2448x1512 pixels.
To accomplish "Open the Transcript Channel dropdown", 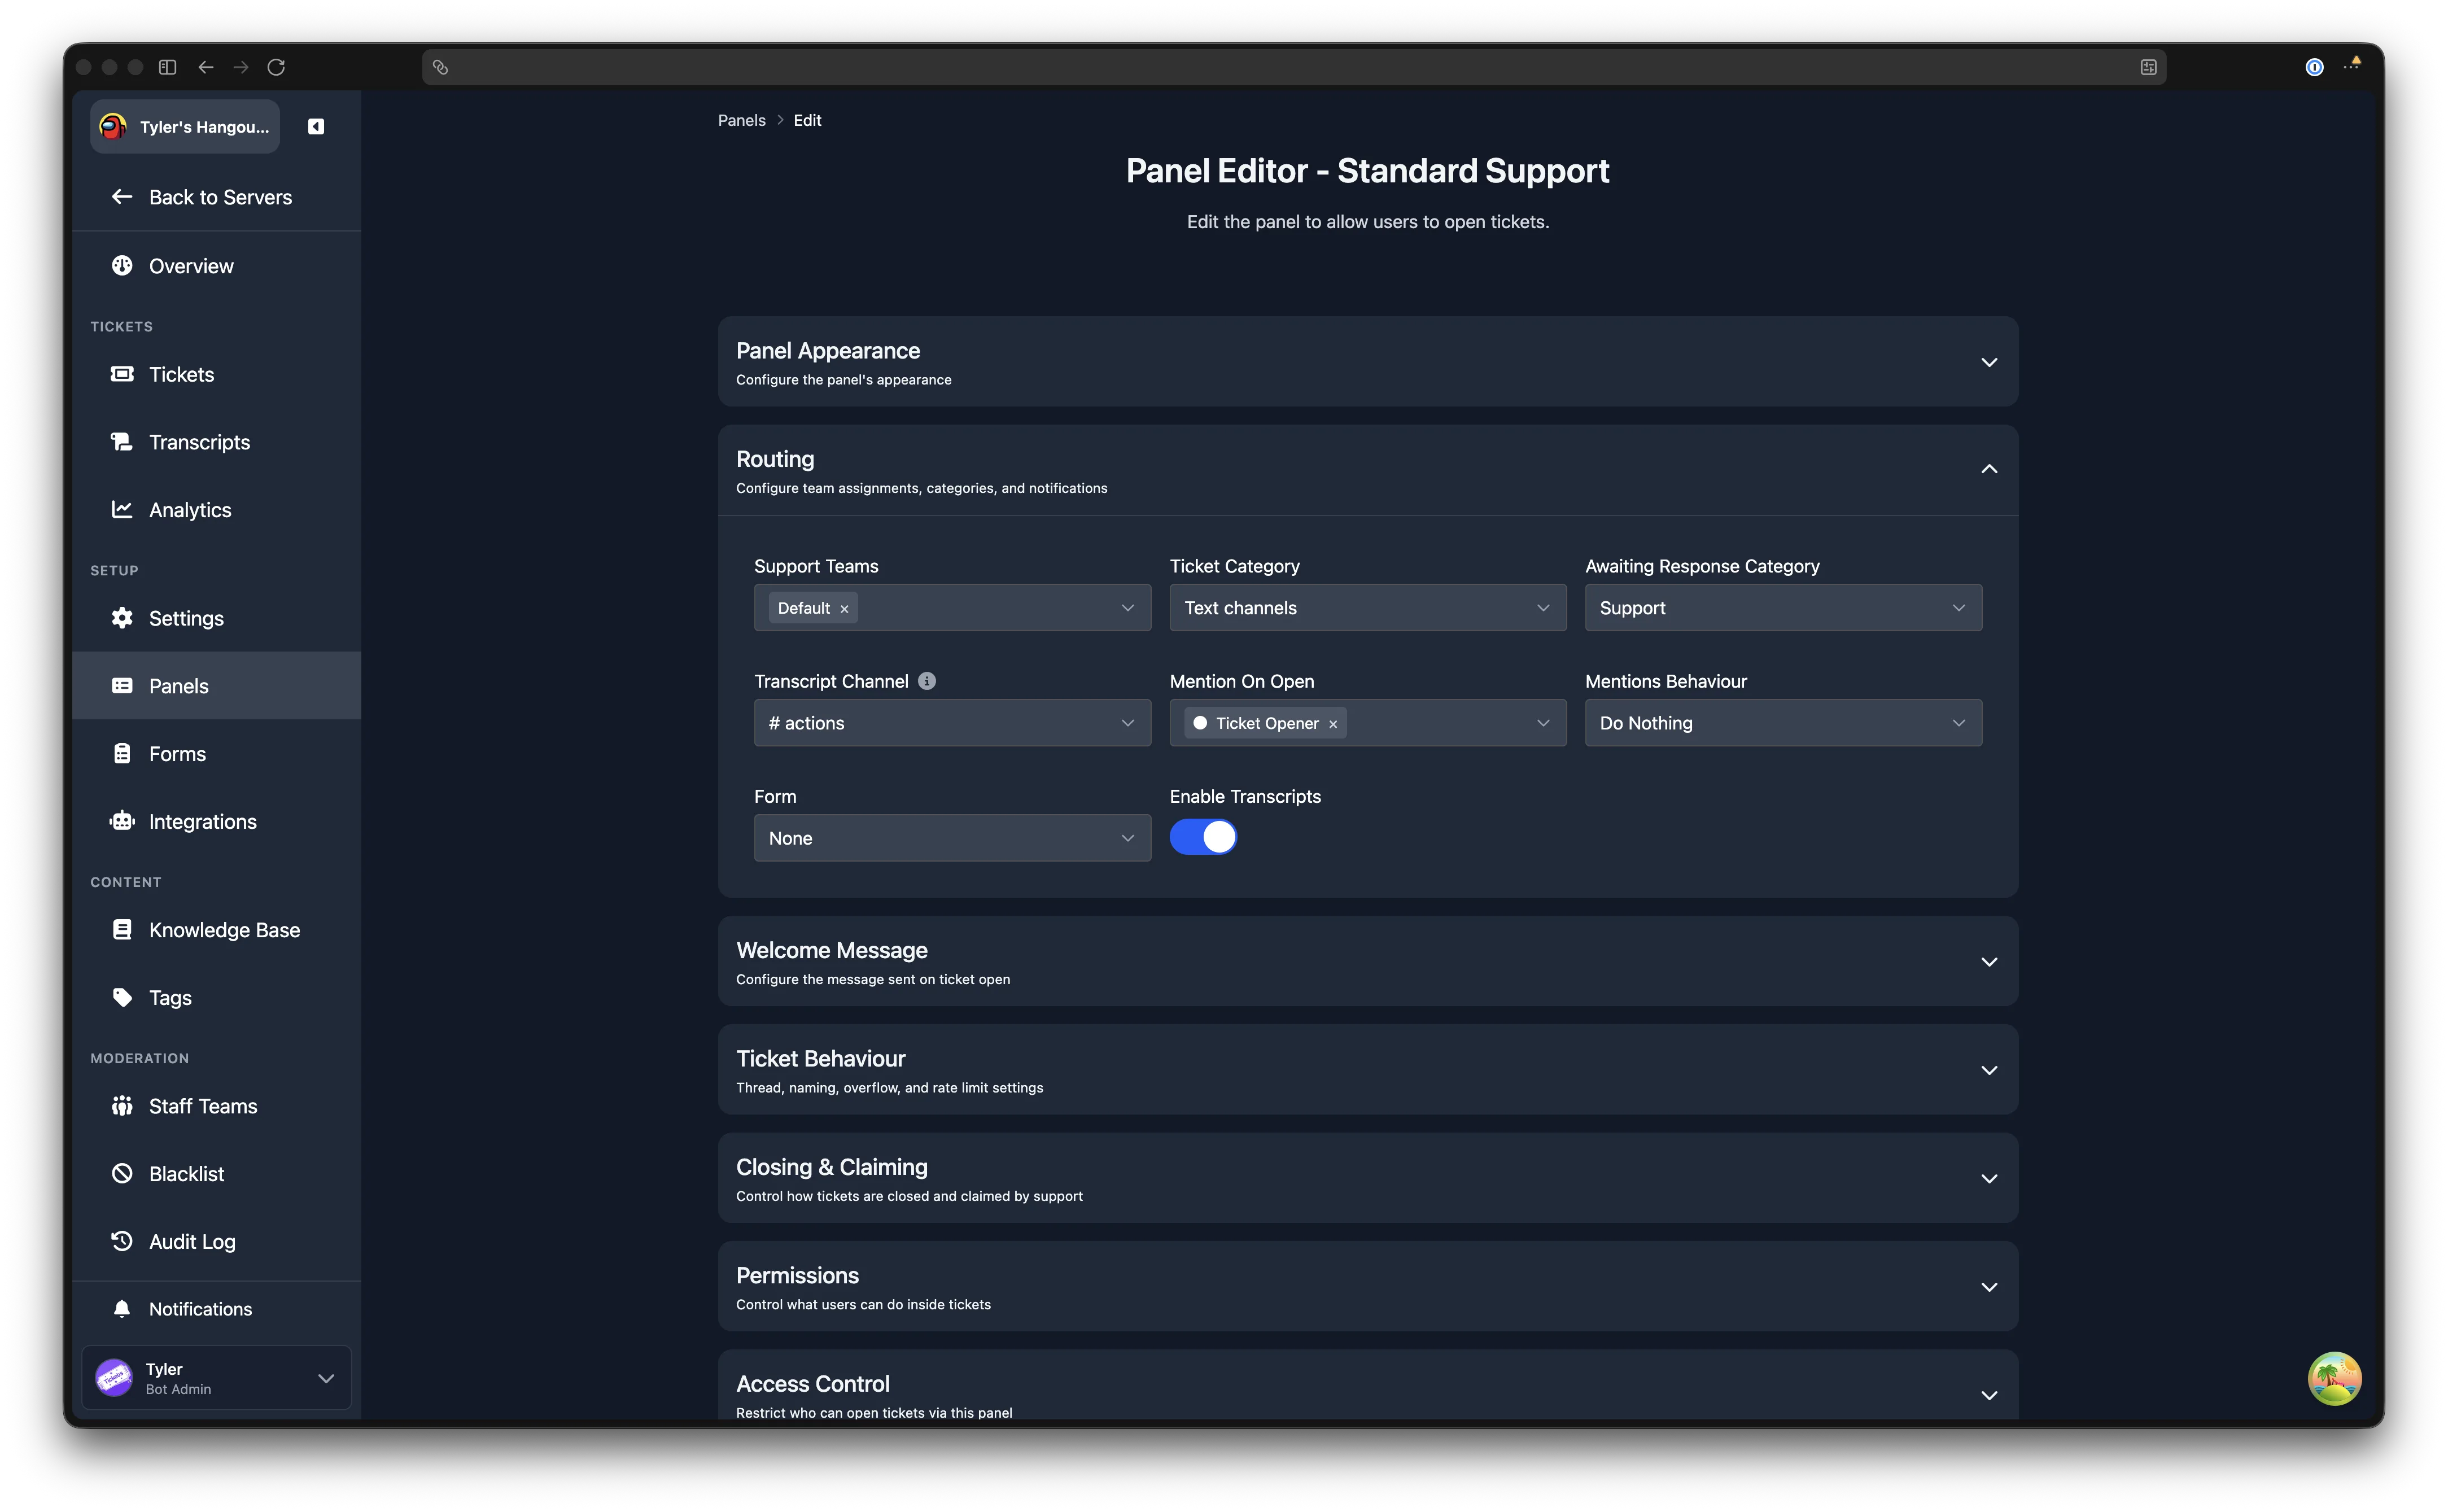I will point(952,723).
